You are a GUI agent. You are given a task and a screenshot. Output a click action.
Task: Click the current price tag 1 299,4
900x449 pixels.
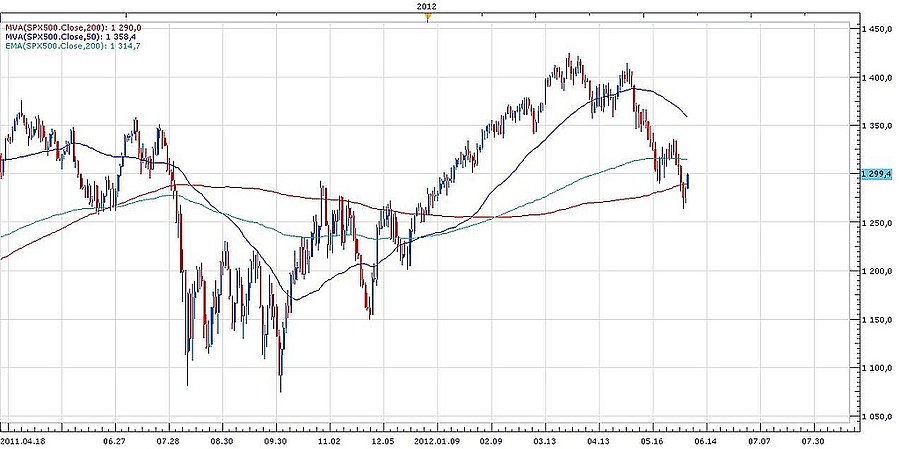877,174
